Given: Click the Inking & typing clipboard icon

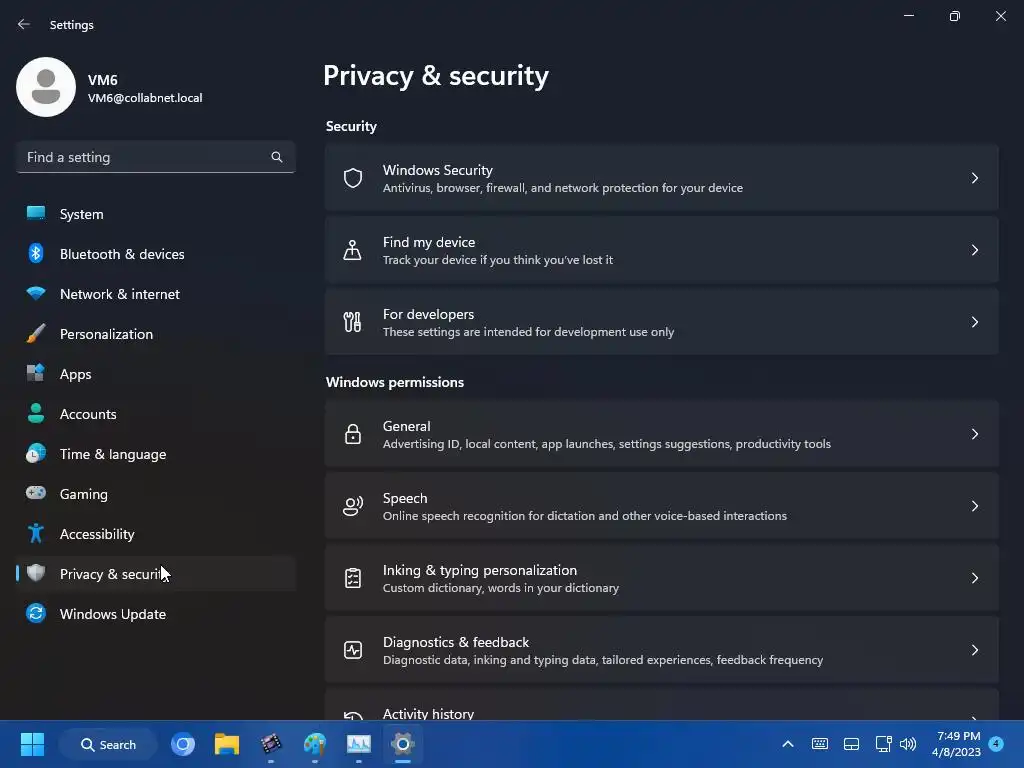Looking at the screenshot, I should point(353,578).
